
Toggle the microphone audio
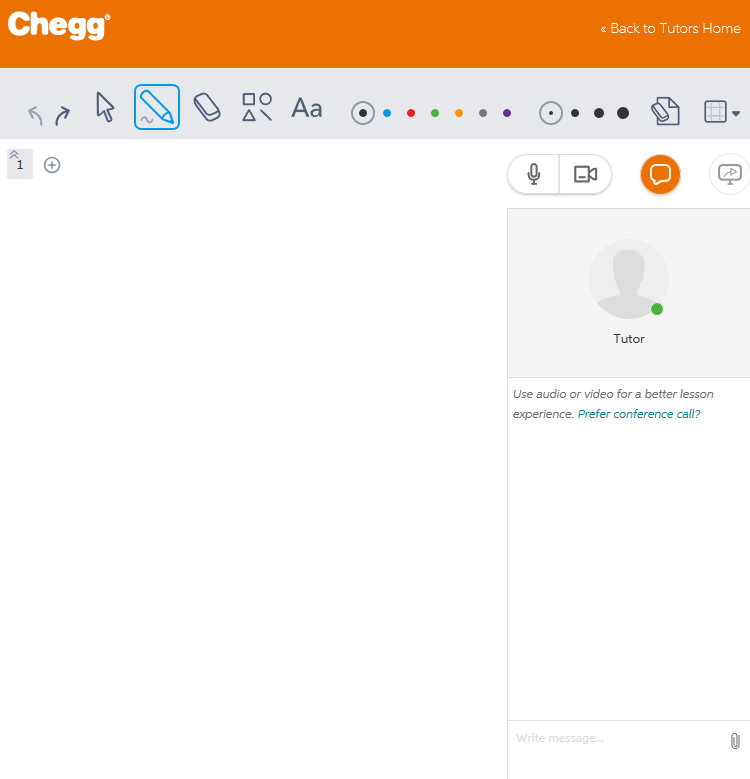[534, 174]
